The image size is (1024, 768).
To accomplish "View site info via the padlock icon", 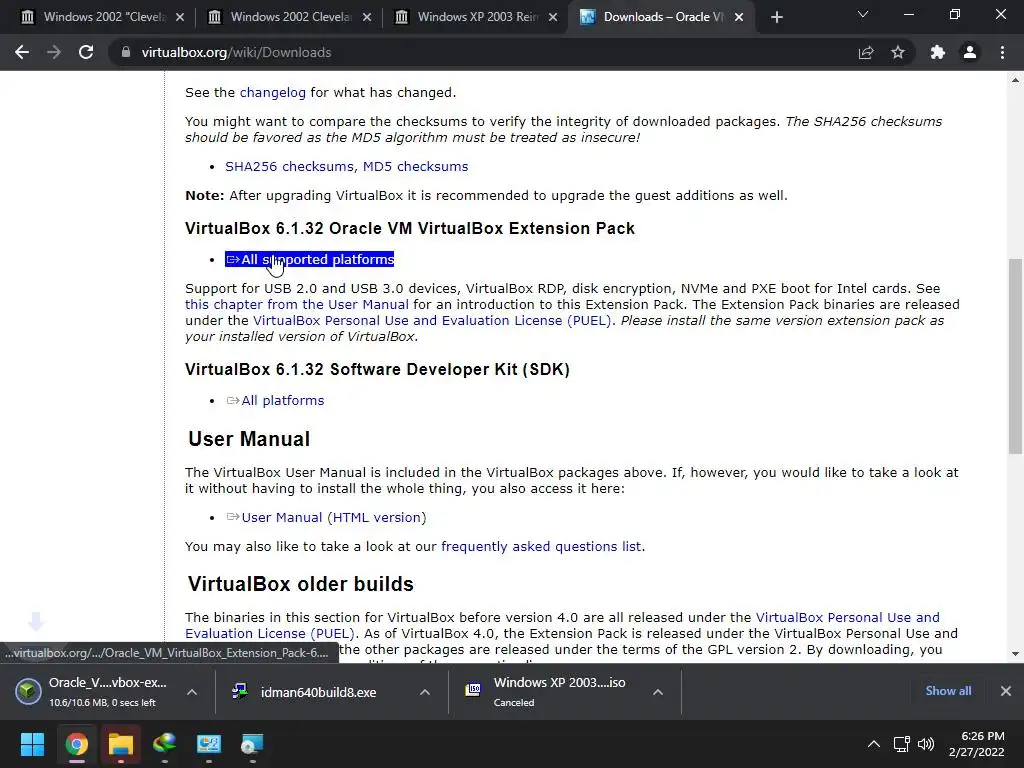I will point(126,52).
